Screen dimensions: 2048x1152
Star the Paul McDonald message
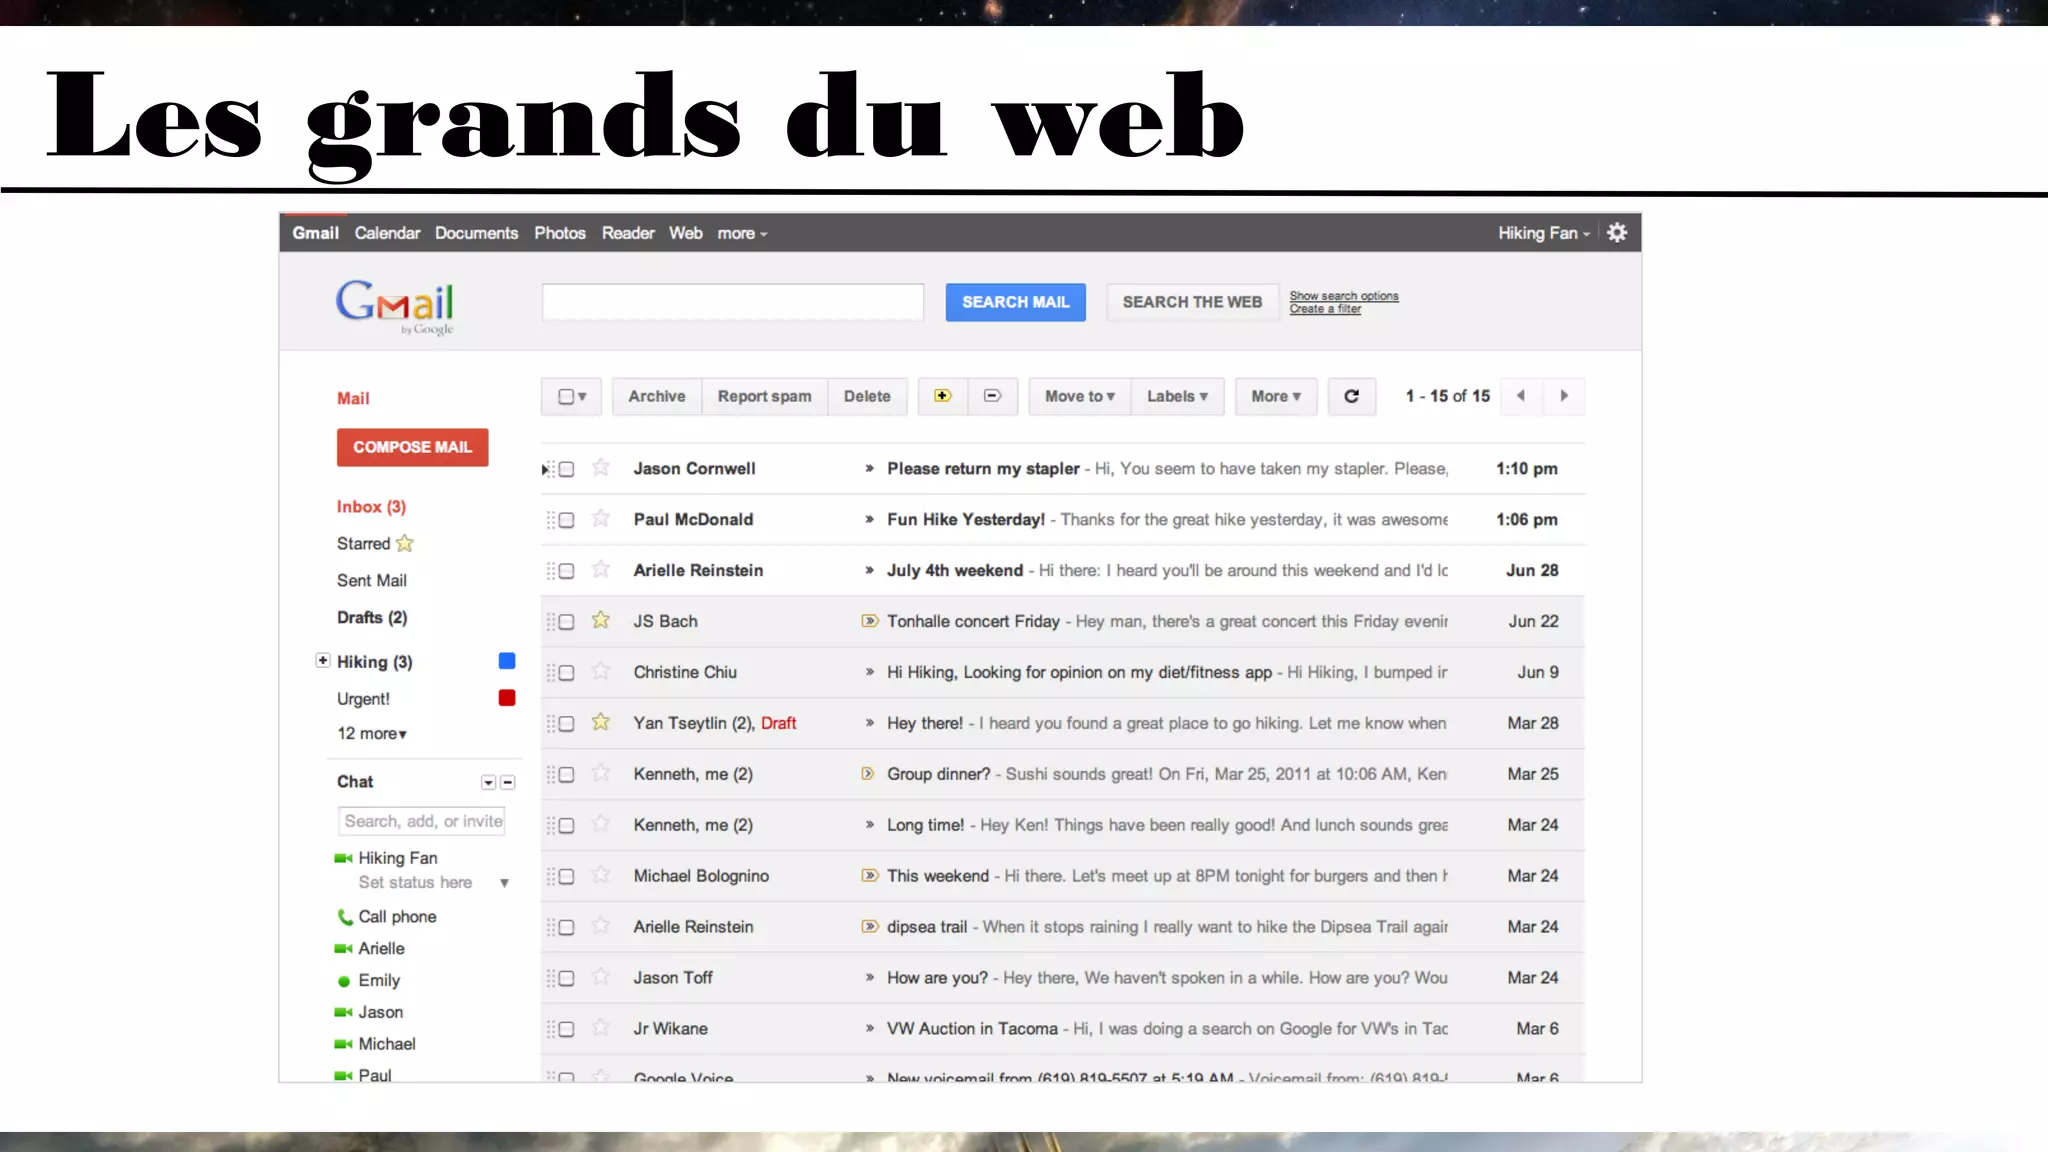pos(600,518)
